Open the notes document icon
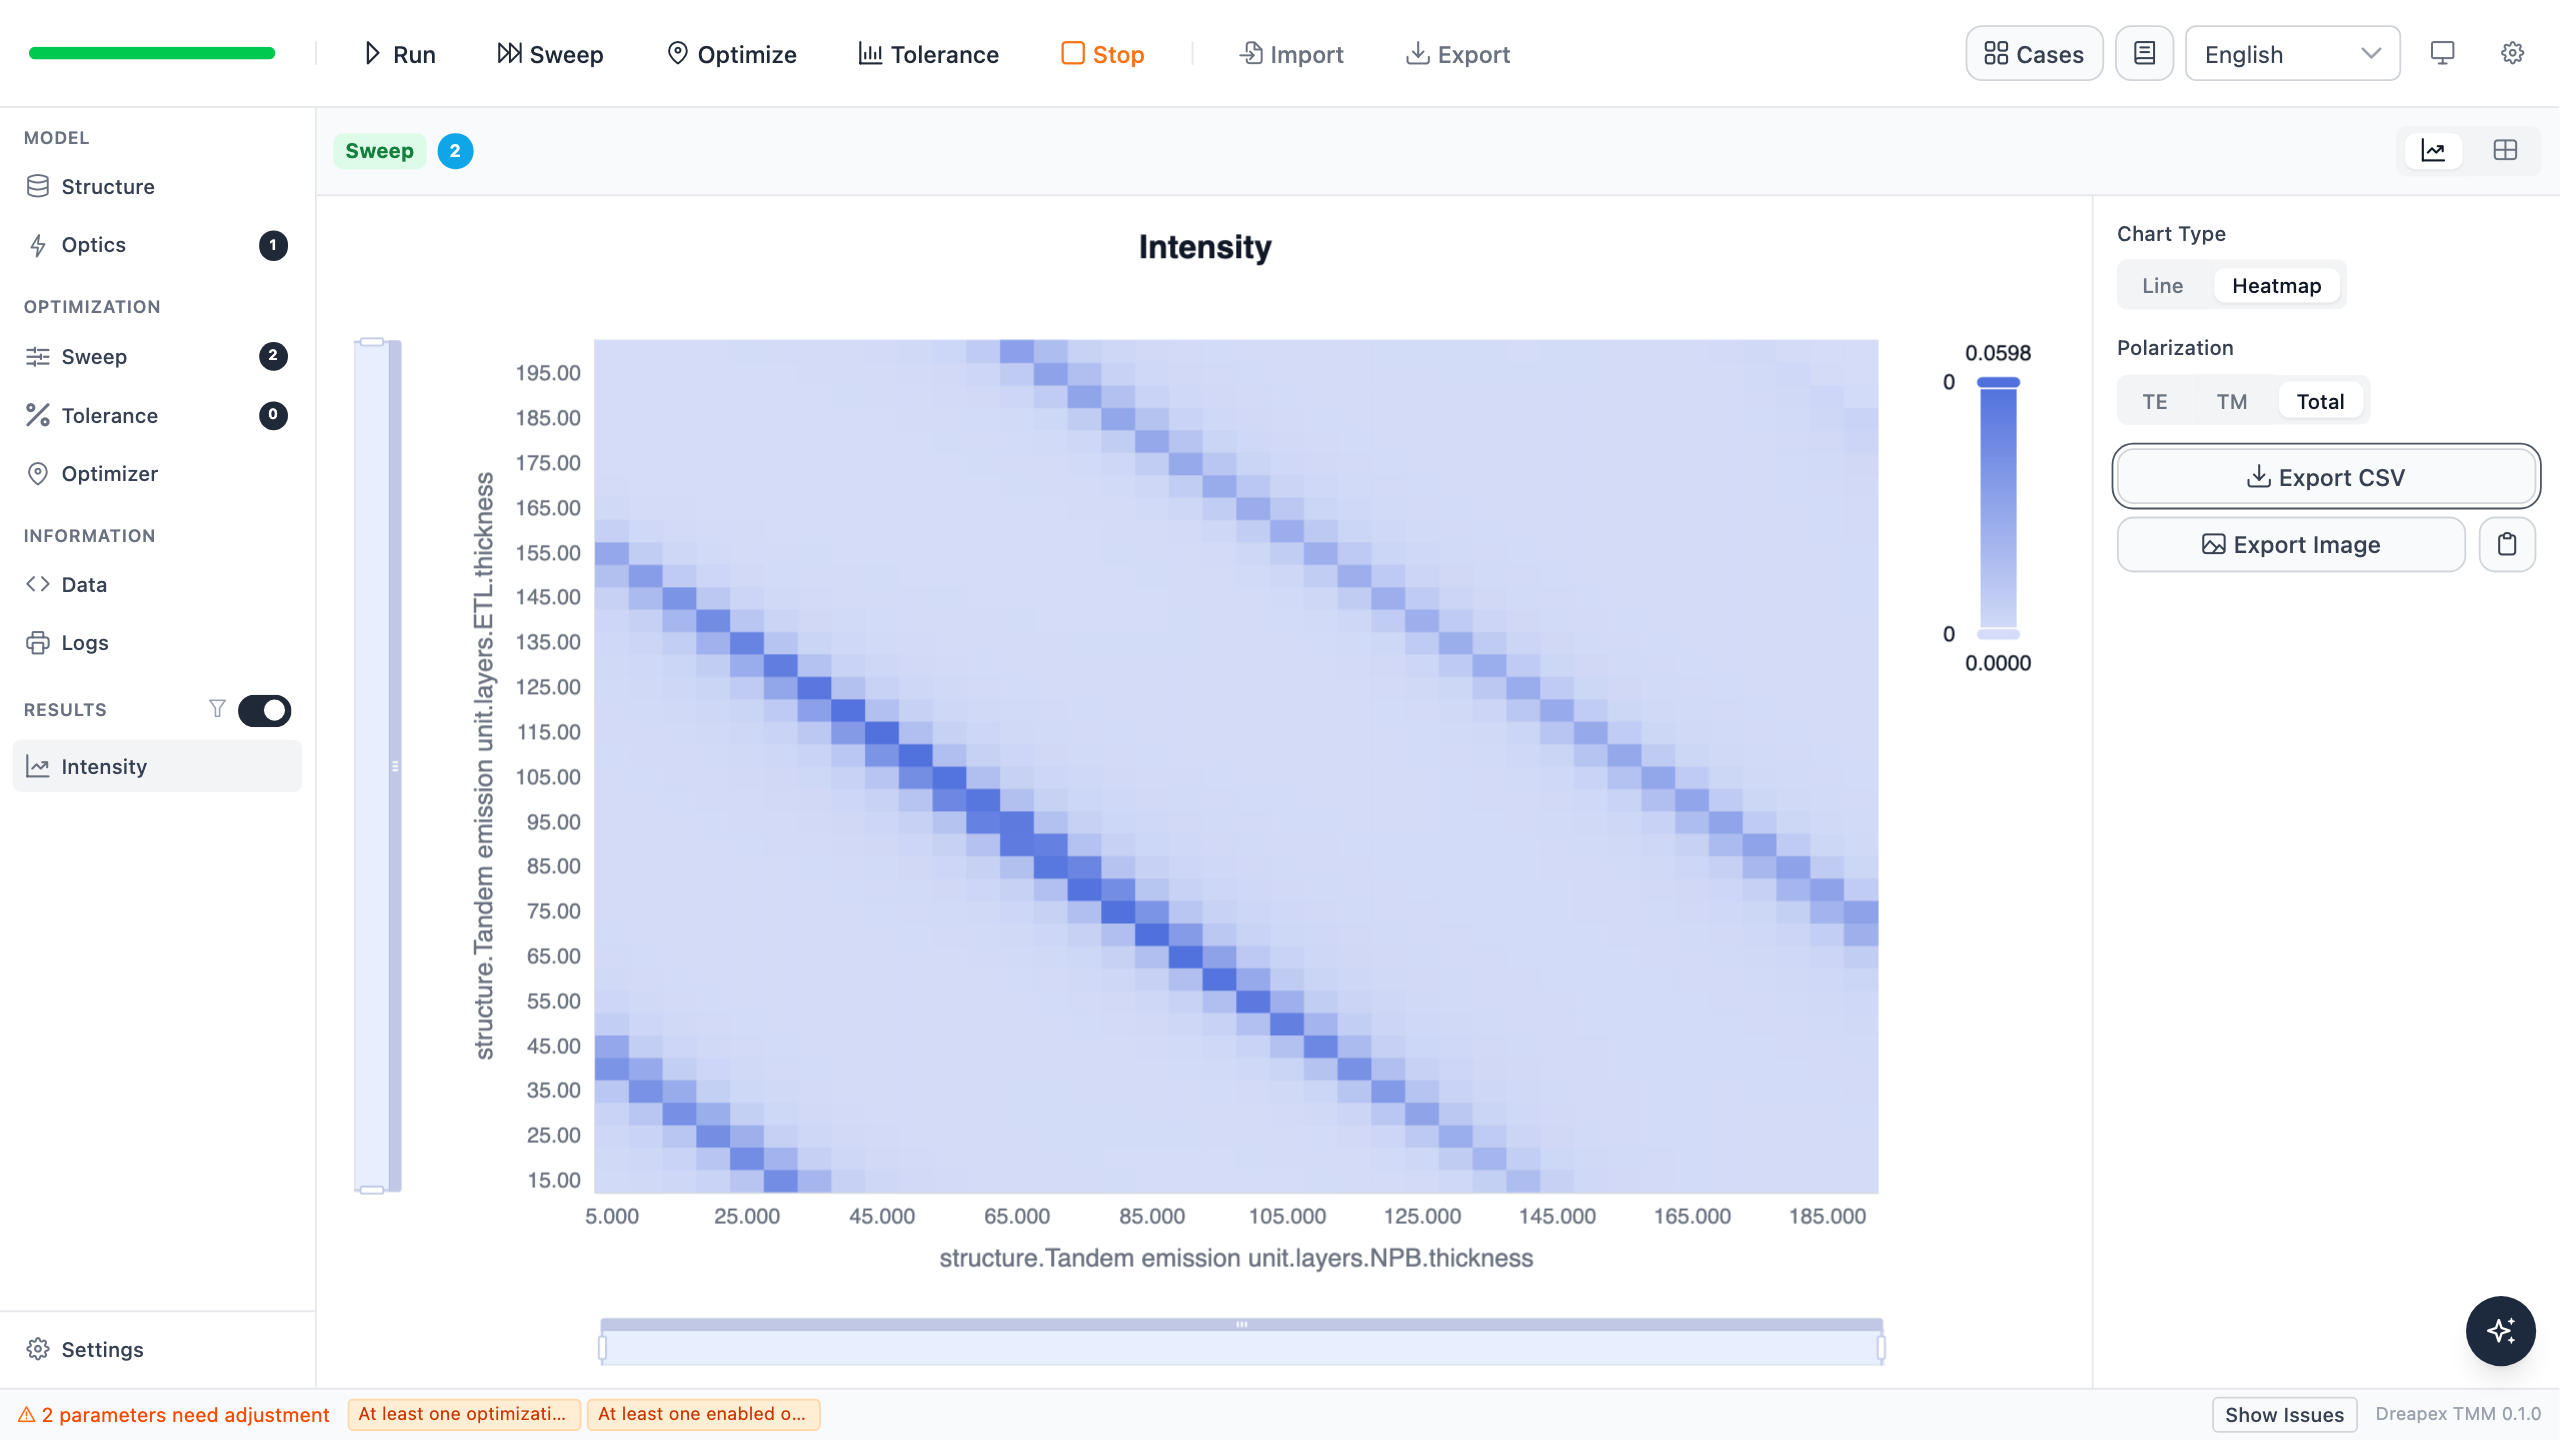The height and width of the screenshot is (1440, 2560). (x=2144, y=54)
